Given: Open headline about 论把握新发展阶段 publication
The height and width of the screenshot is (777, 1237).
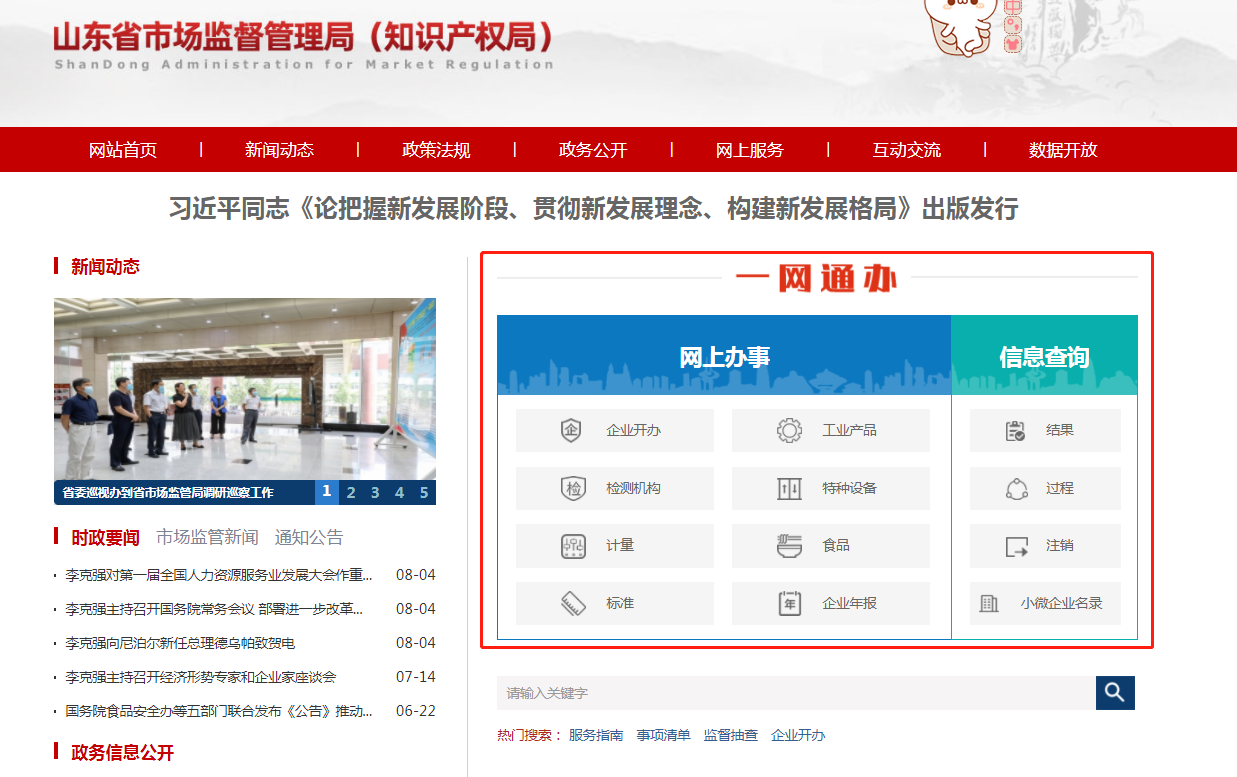Looking at the screenshot, I should coord(593,209).
